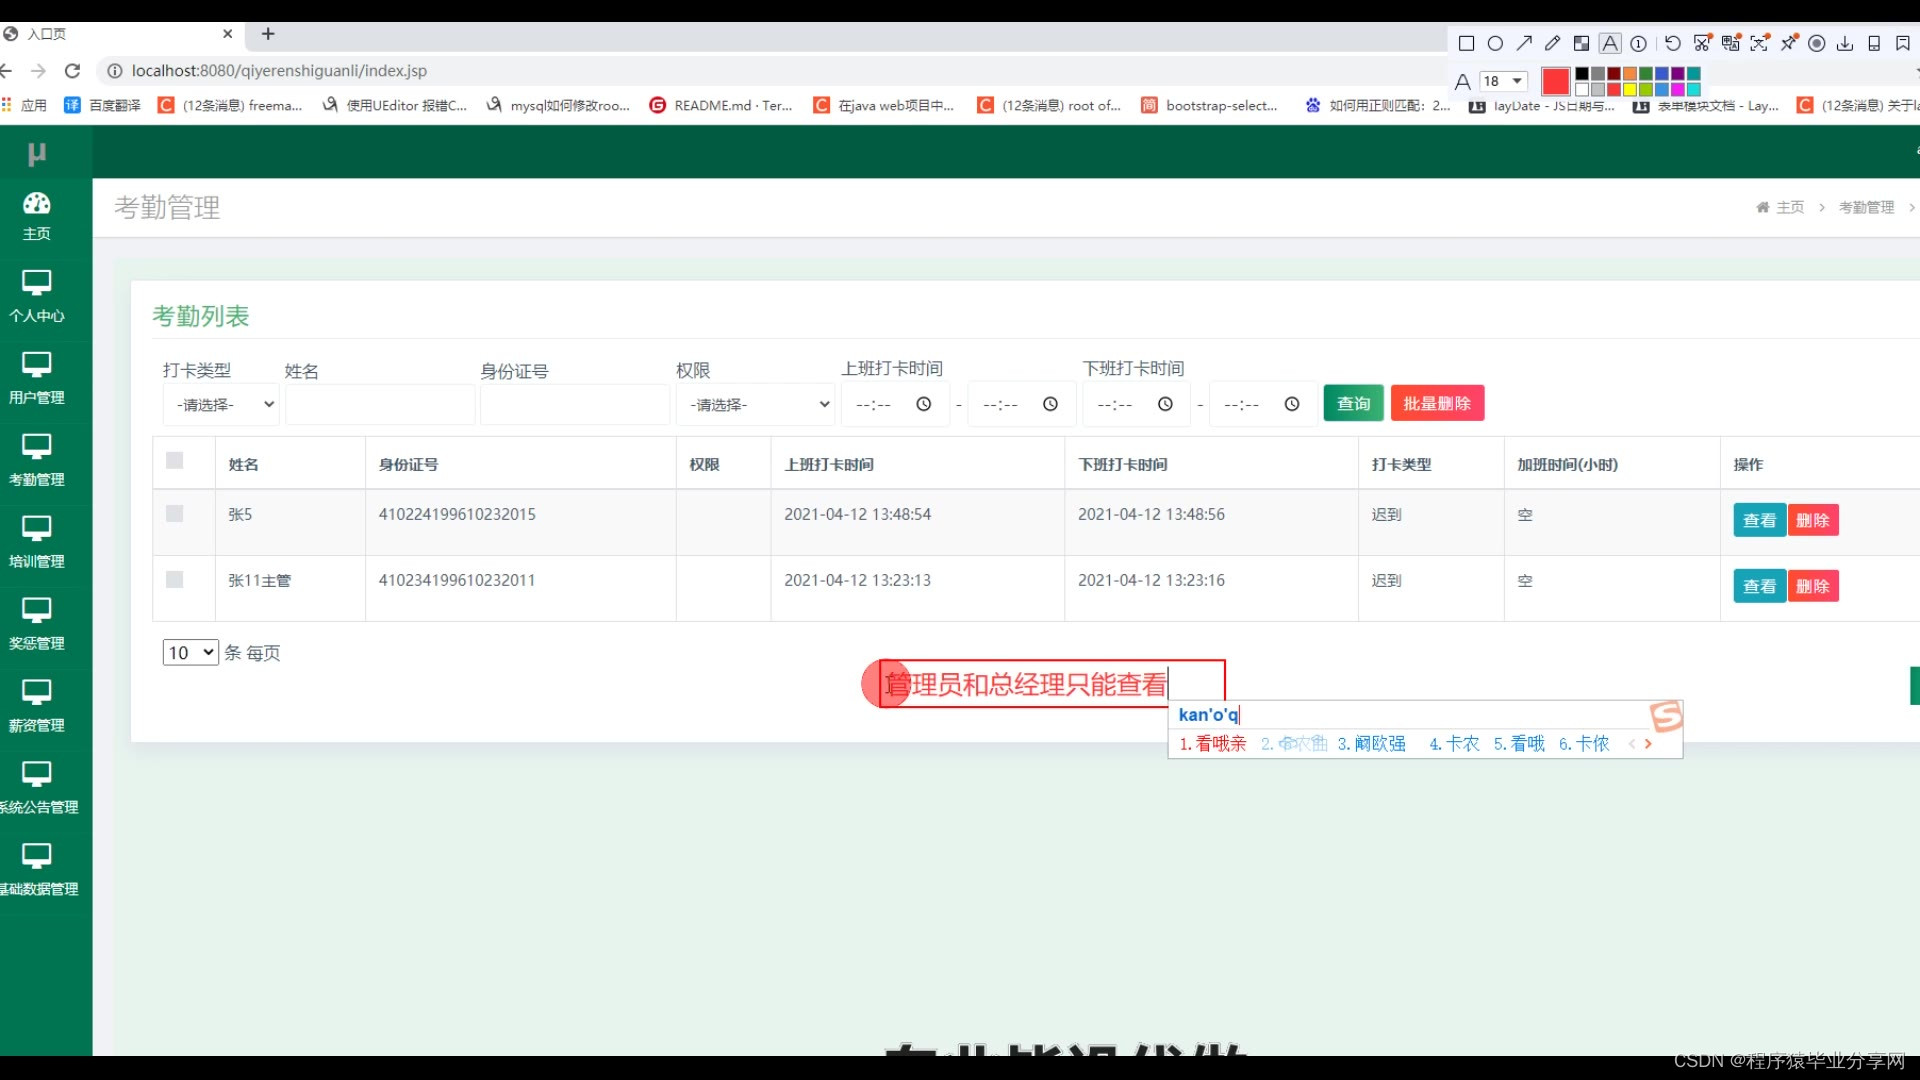
Task: Check the select-all checkbox in table header
Action: (175, 460)
